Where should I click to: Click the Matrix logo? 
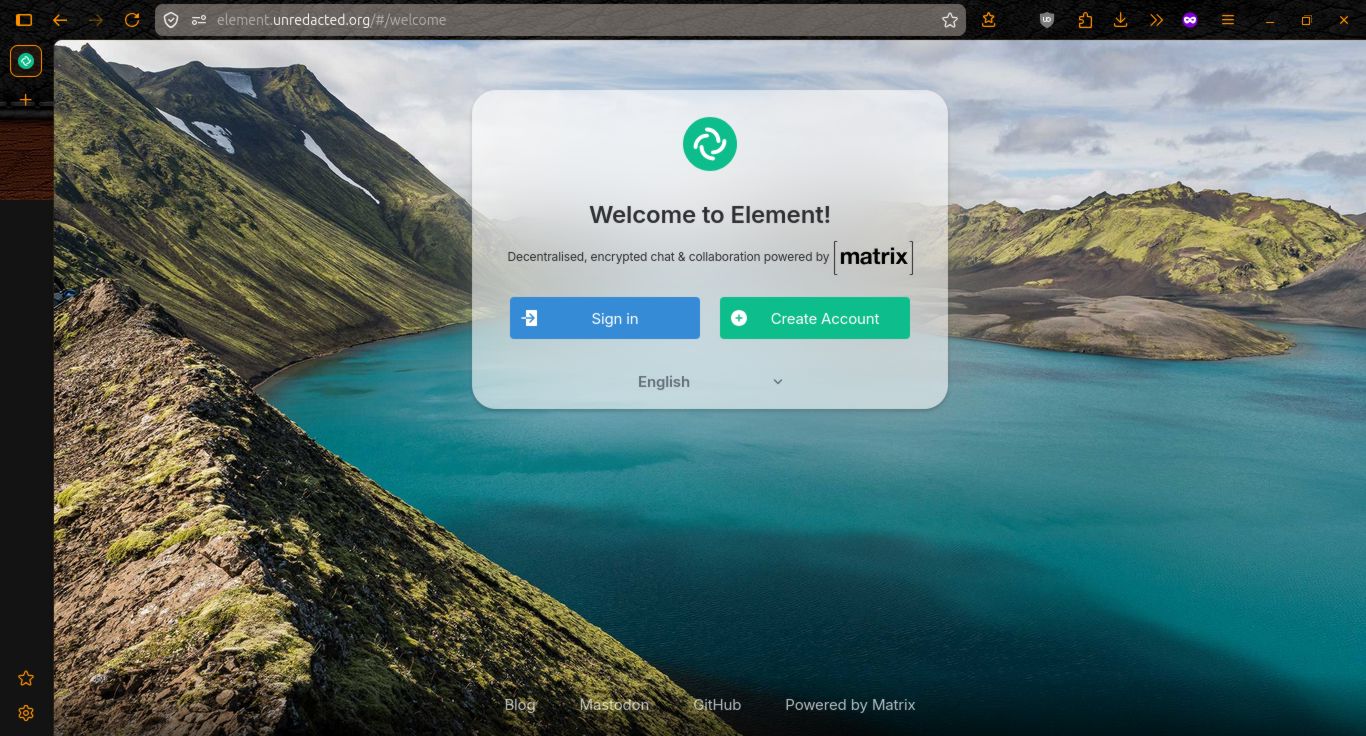pyautogui.click(x=874, y=256)
